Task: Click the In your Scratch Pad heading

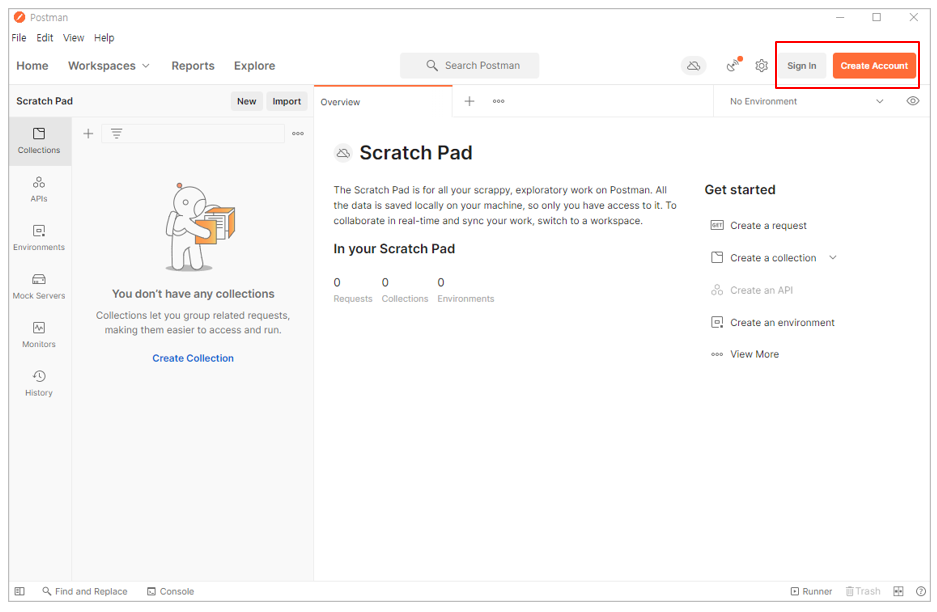Action: 394,249
